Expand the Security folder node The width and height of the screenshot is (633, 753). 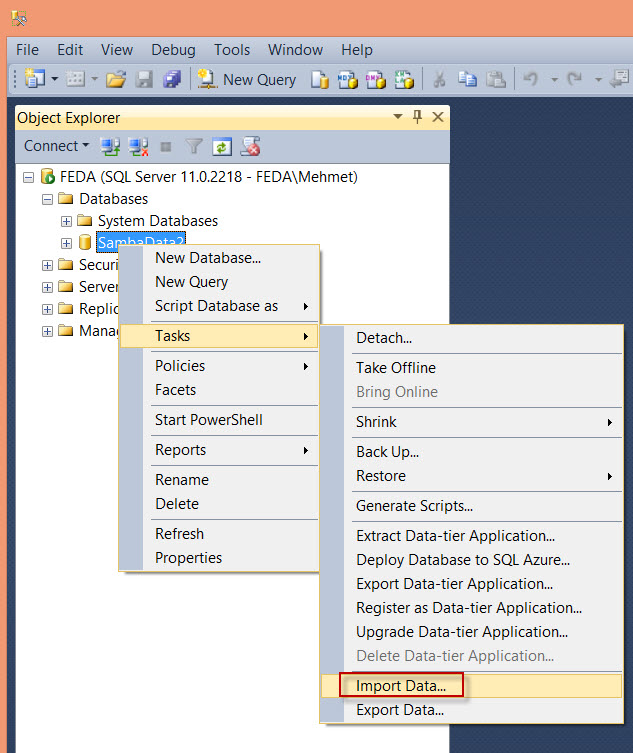coord(47,266)
